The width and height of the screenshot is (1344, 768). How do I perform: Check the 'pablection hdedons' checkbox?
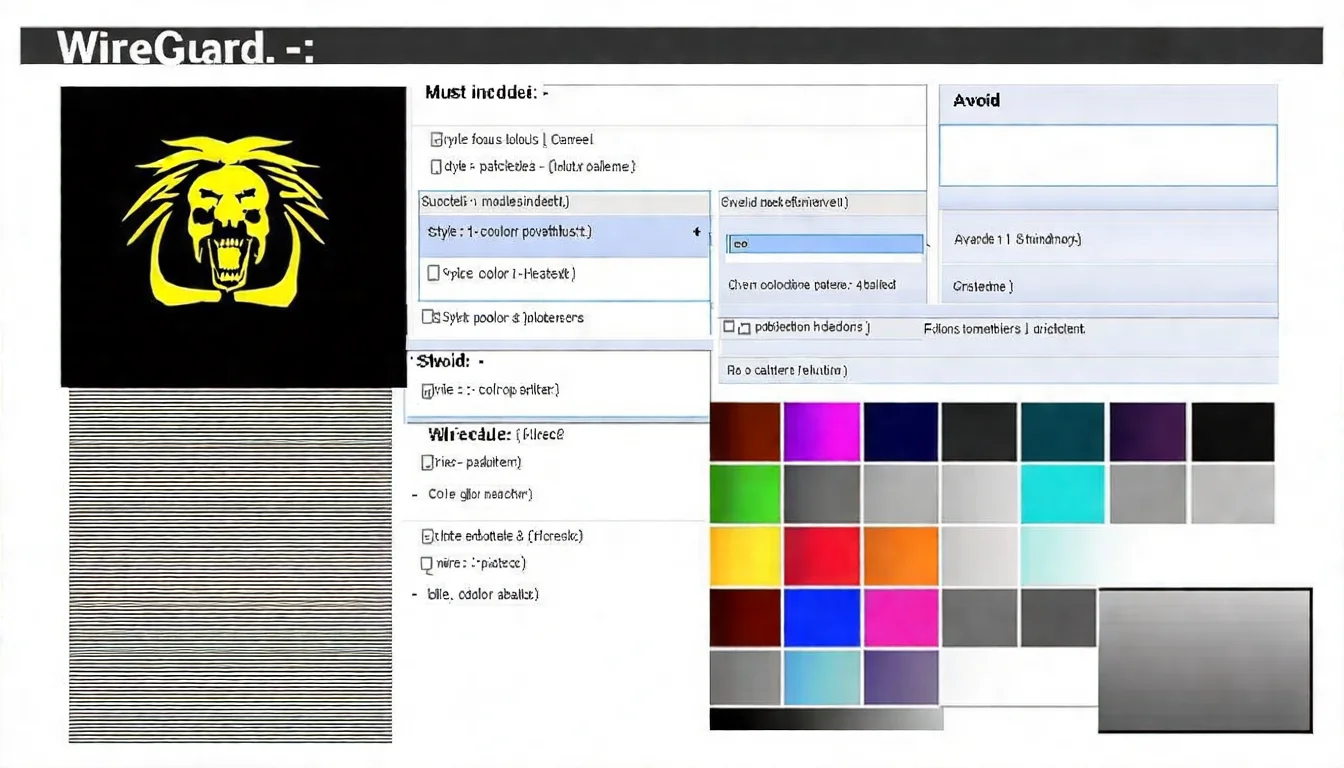point(729,327)
